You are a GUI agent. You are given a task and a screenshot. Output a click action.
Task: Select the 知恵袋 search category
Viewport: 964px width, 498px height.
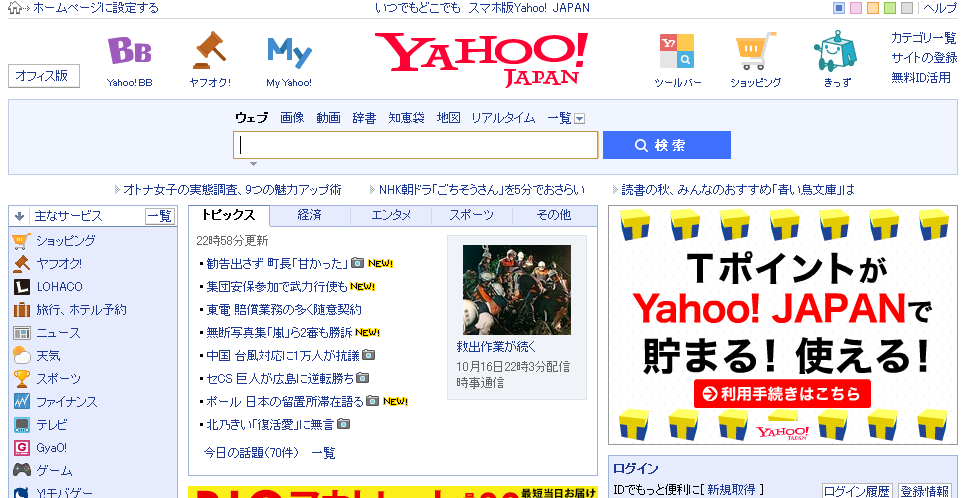406,118
